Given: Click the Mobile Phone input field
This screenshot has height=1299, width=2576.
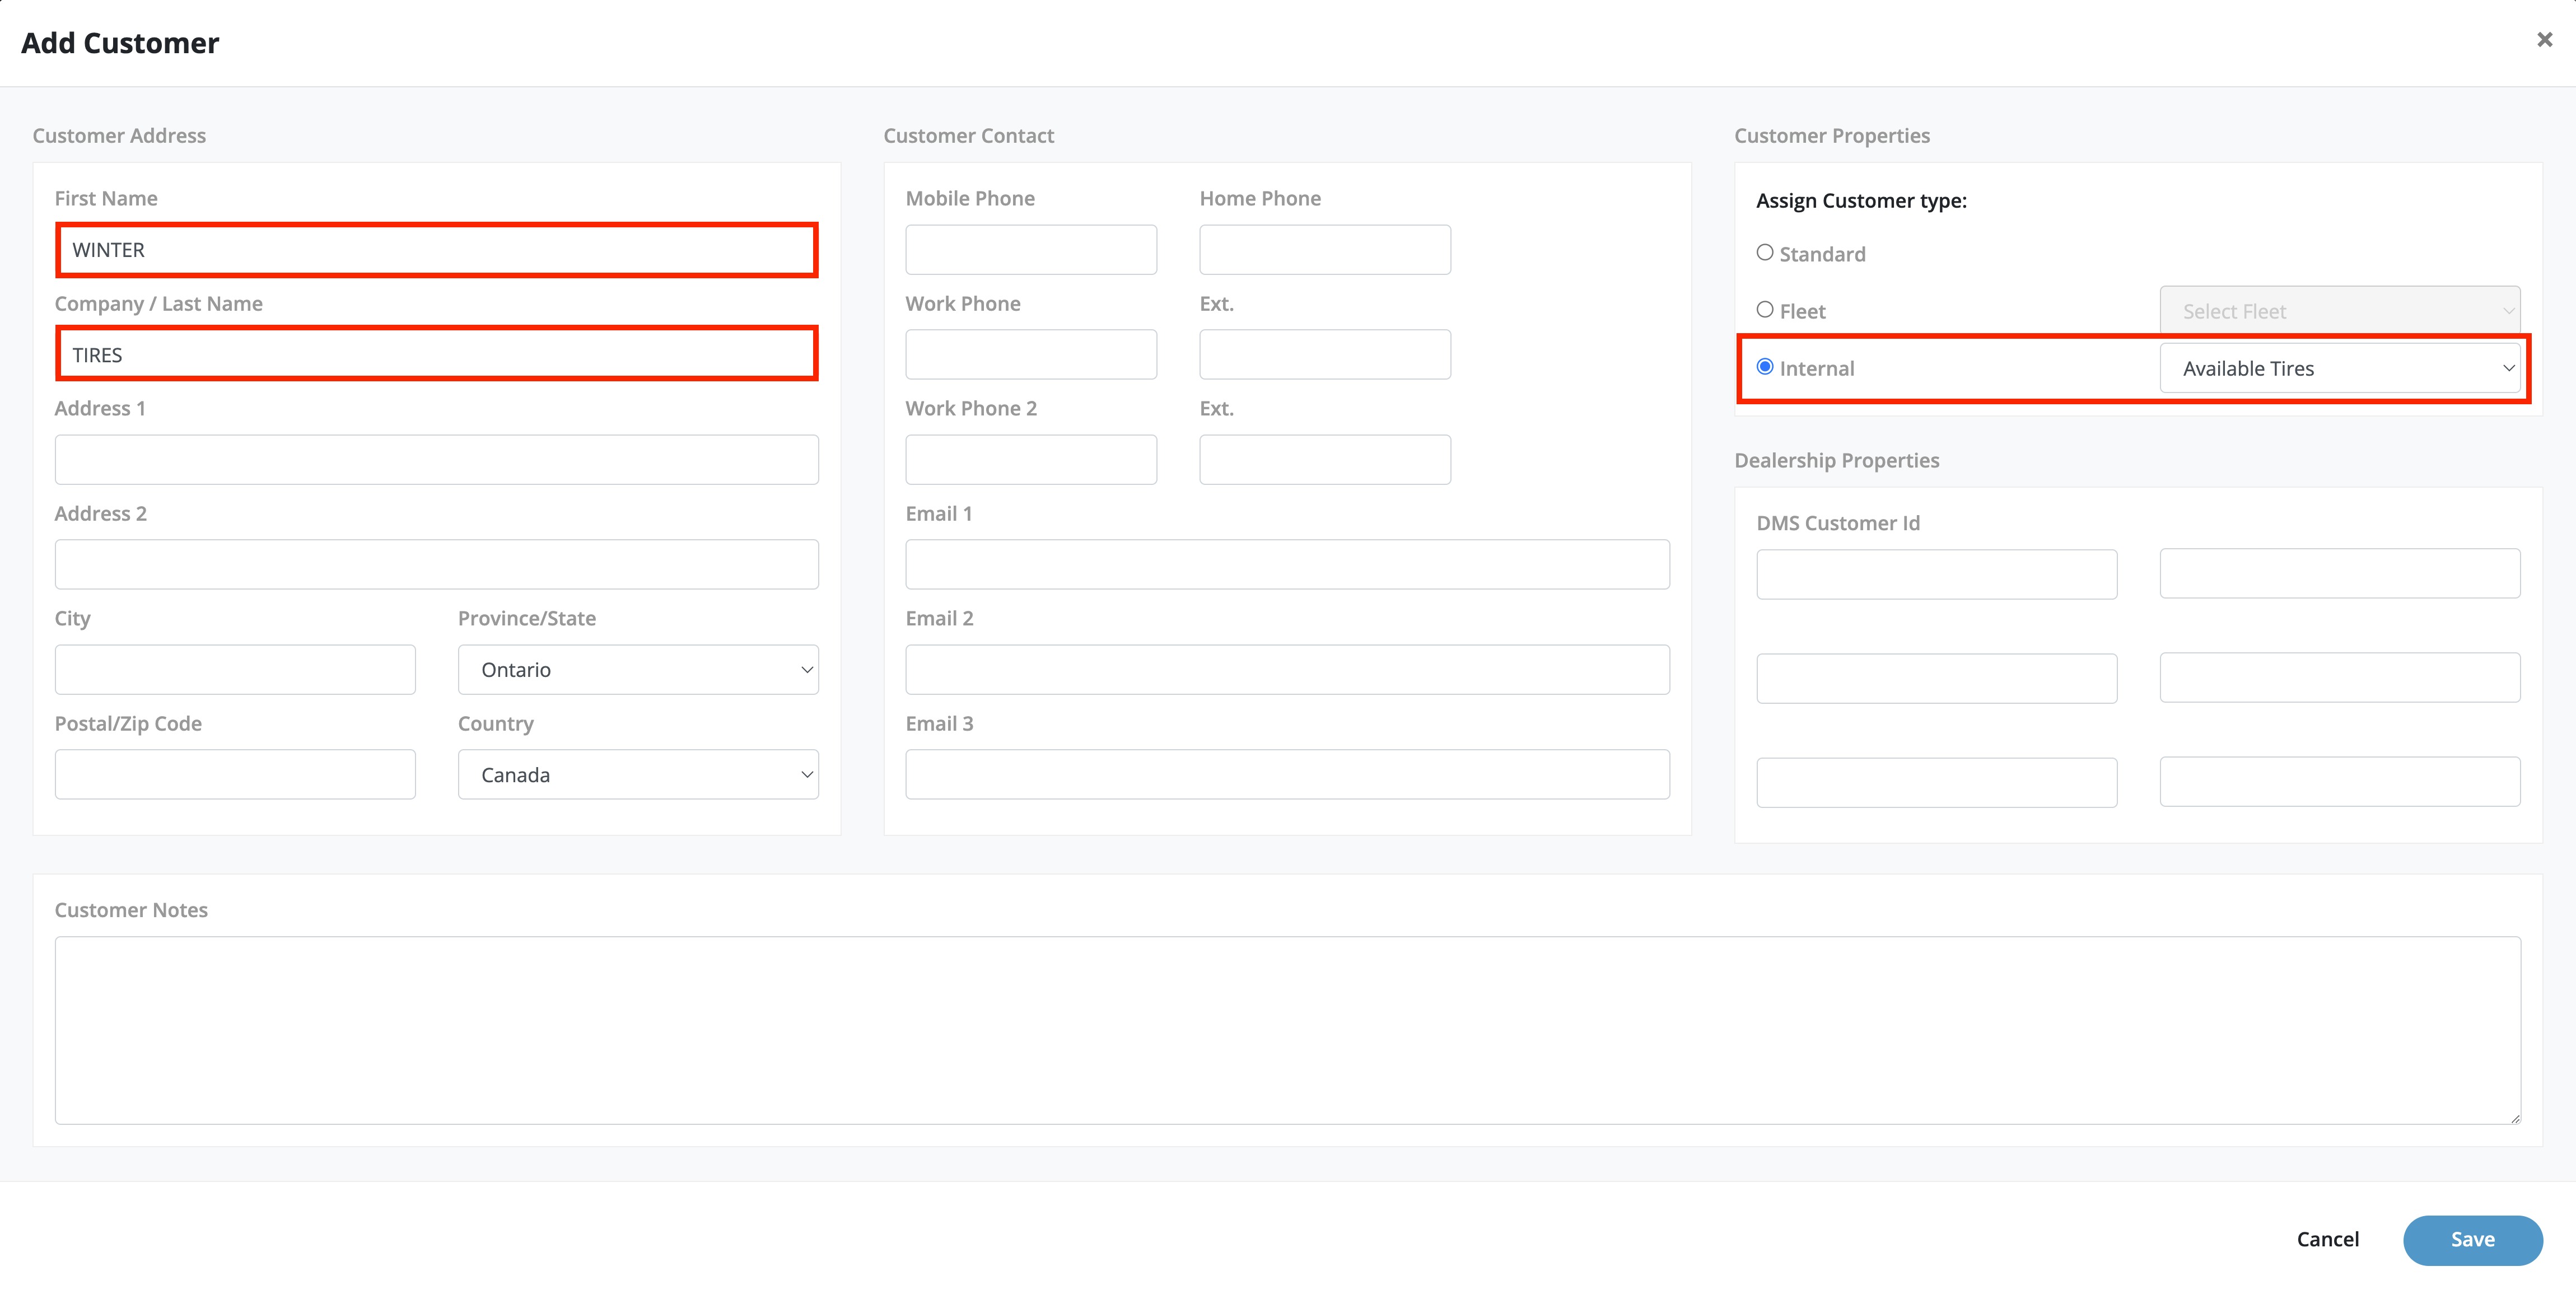Looking at the screenshot, I should (x=1031, y=250).
